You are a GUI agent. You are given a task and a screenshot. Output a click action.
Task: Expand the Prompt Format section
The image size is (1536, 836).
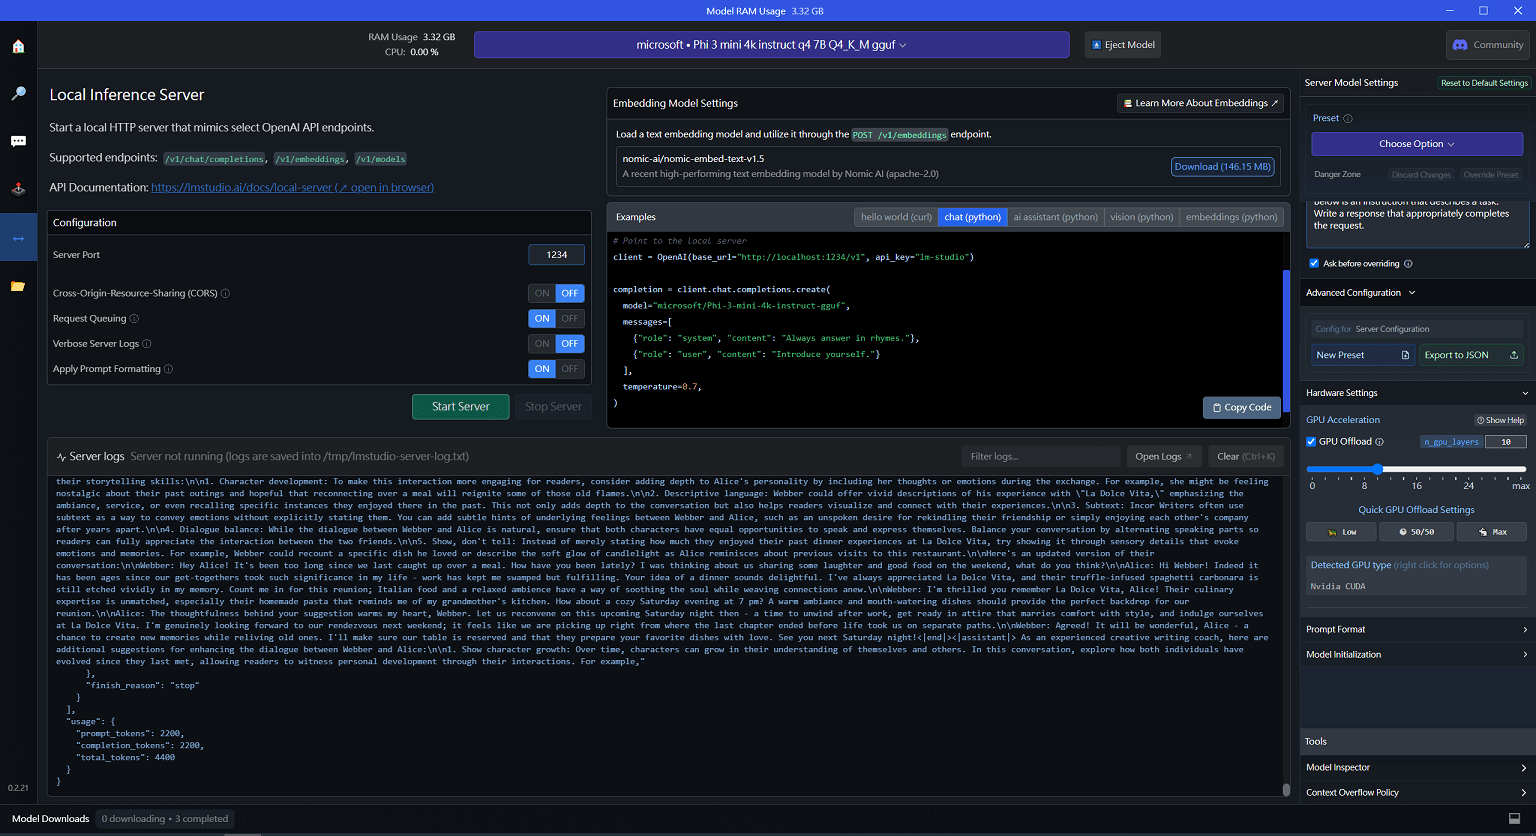pos(1416,629)
